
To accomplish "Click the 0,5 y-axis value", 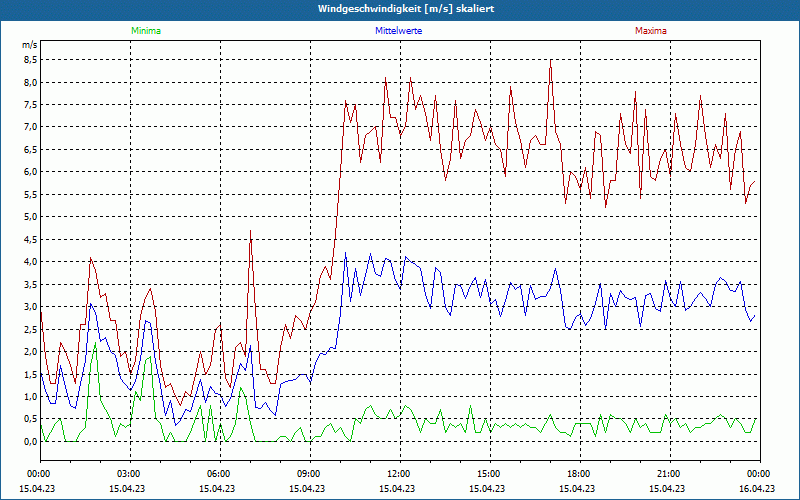I will (x=31, y=419).
